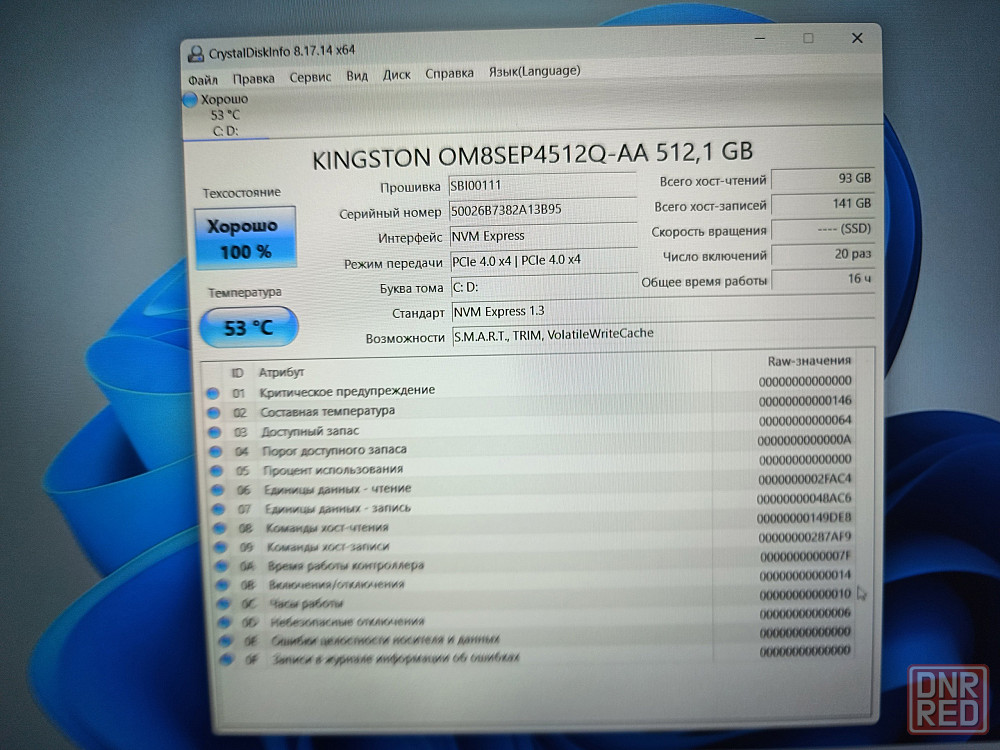Select the Критическое предупреждение attribute text
Viewport: 1000px width, 750px height.
(x=347, y=391)
